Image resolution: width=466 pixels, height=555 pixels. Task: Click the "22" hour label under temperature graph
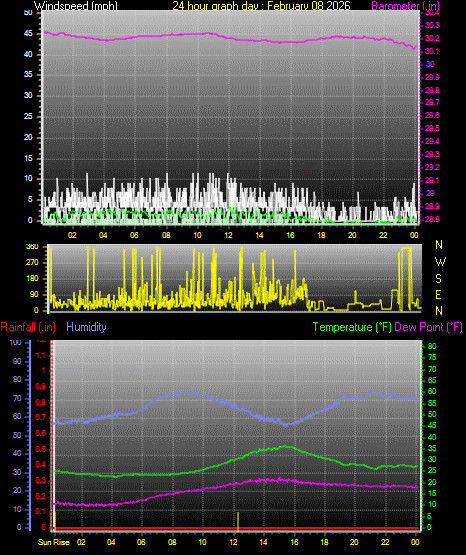tap(385, 542)
